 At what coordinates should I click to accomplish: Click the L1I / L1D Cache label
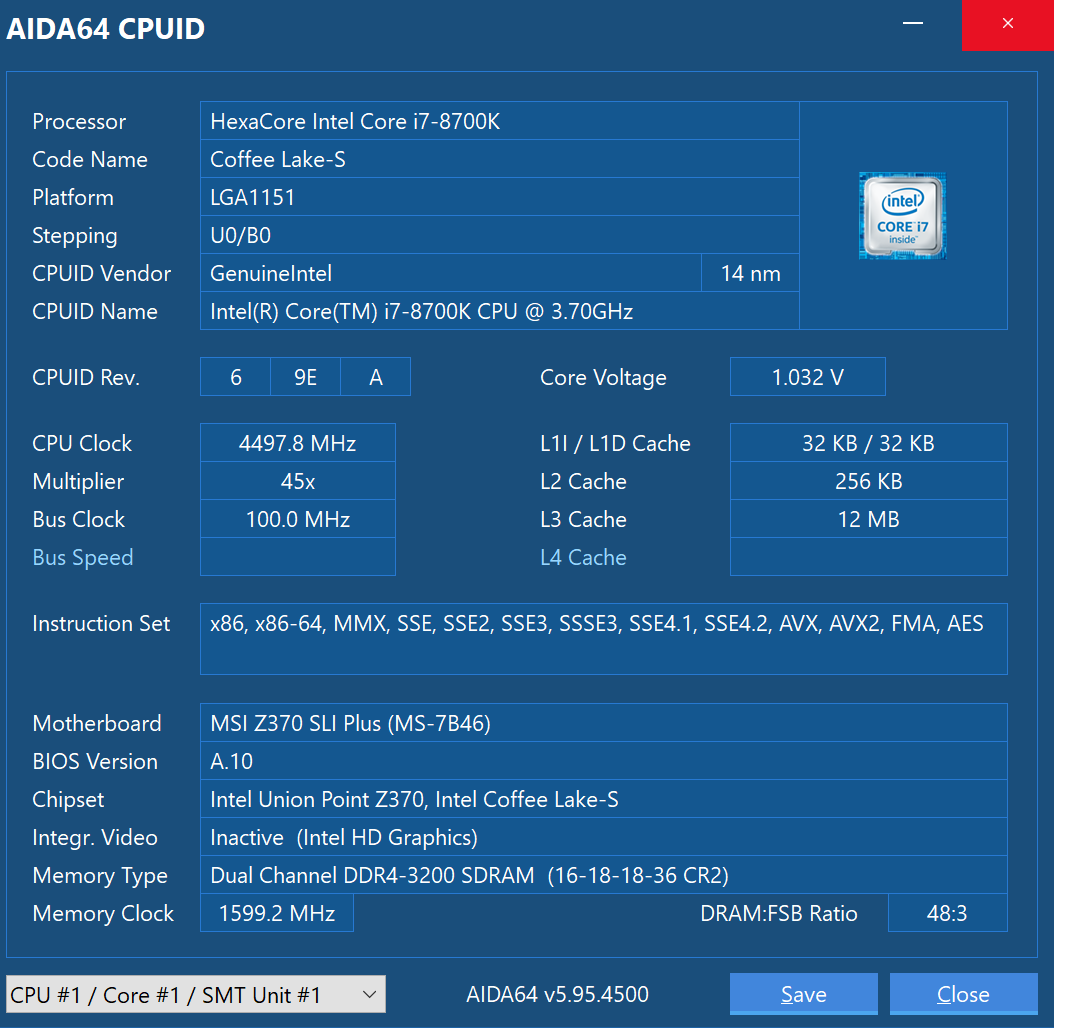point(615,444)
